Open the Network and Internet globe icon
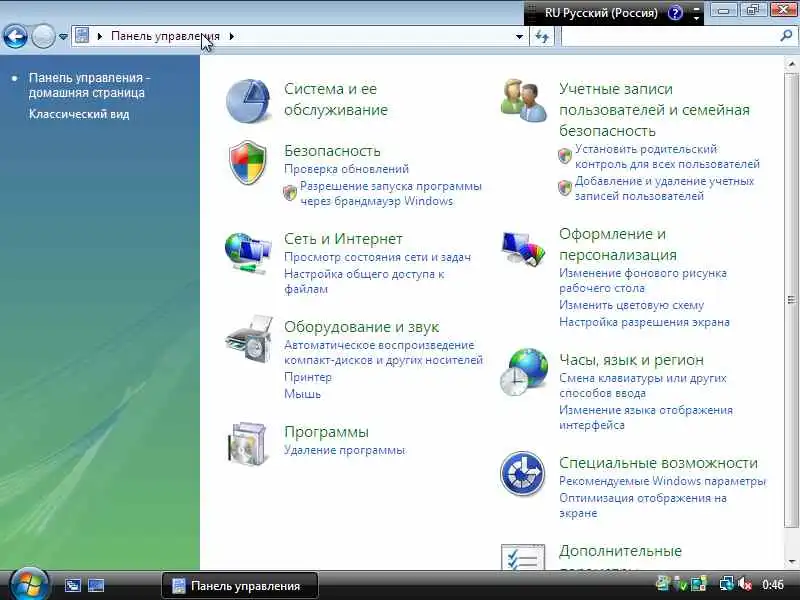Image resolution: width=800 pixels, height=600 pixels. tap(247, 253)
